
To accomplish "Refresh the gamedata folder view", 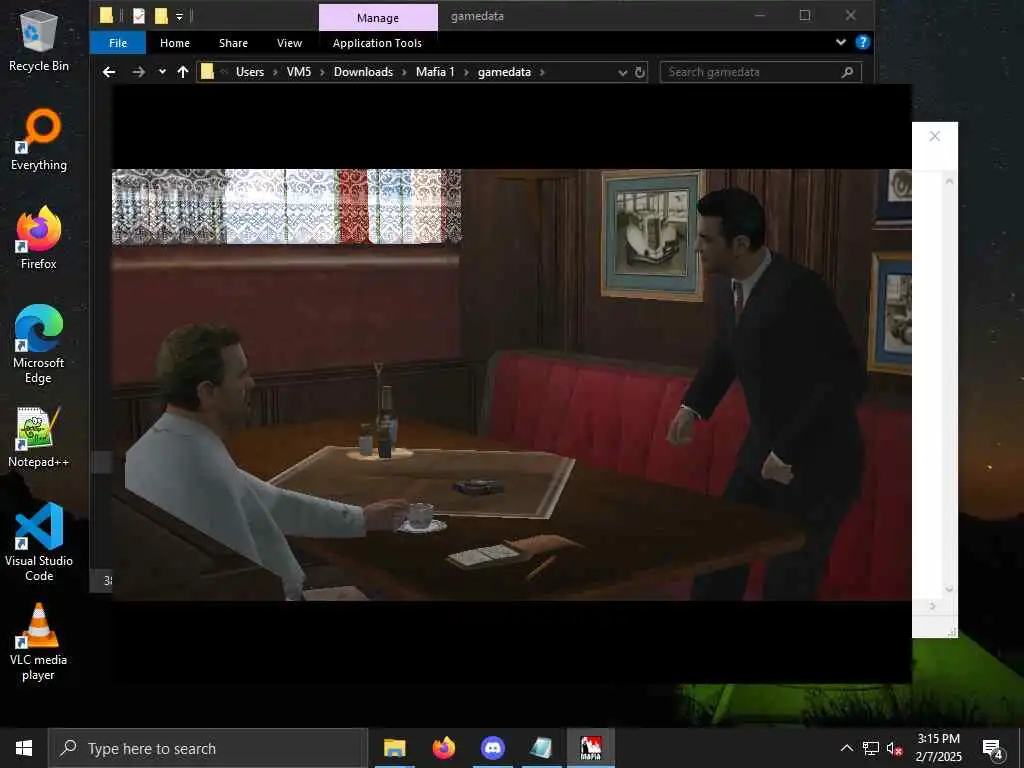I will (640, 72).
